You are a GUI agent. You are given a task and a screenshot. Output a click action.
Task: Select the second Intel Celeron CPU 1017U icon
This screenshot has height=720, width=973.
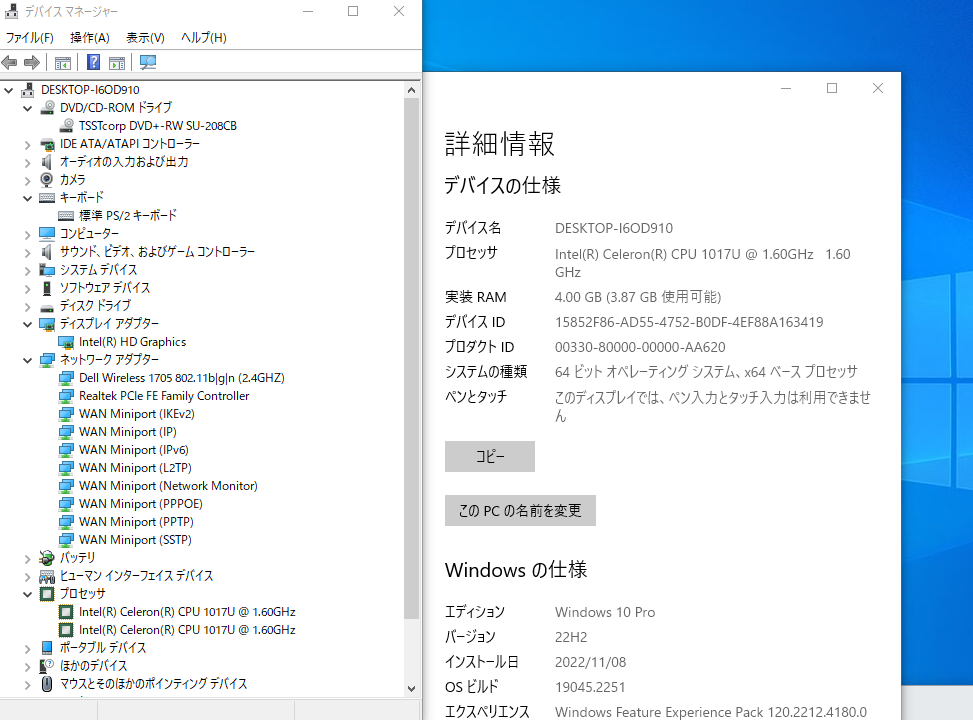pyautogui.click(x=66, y=630)
